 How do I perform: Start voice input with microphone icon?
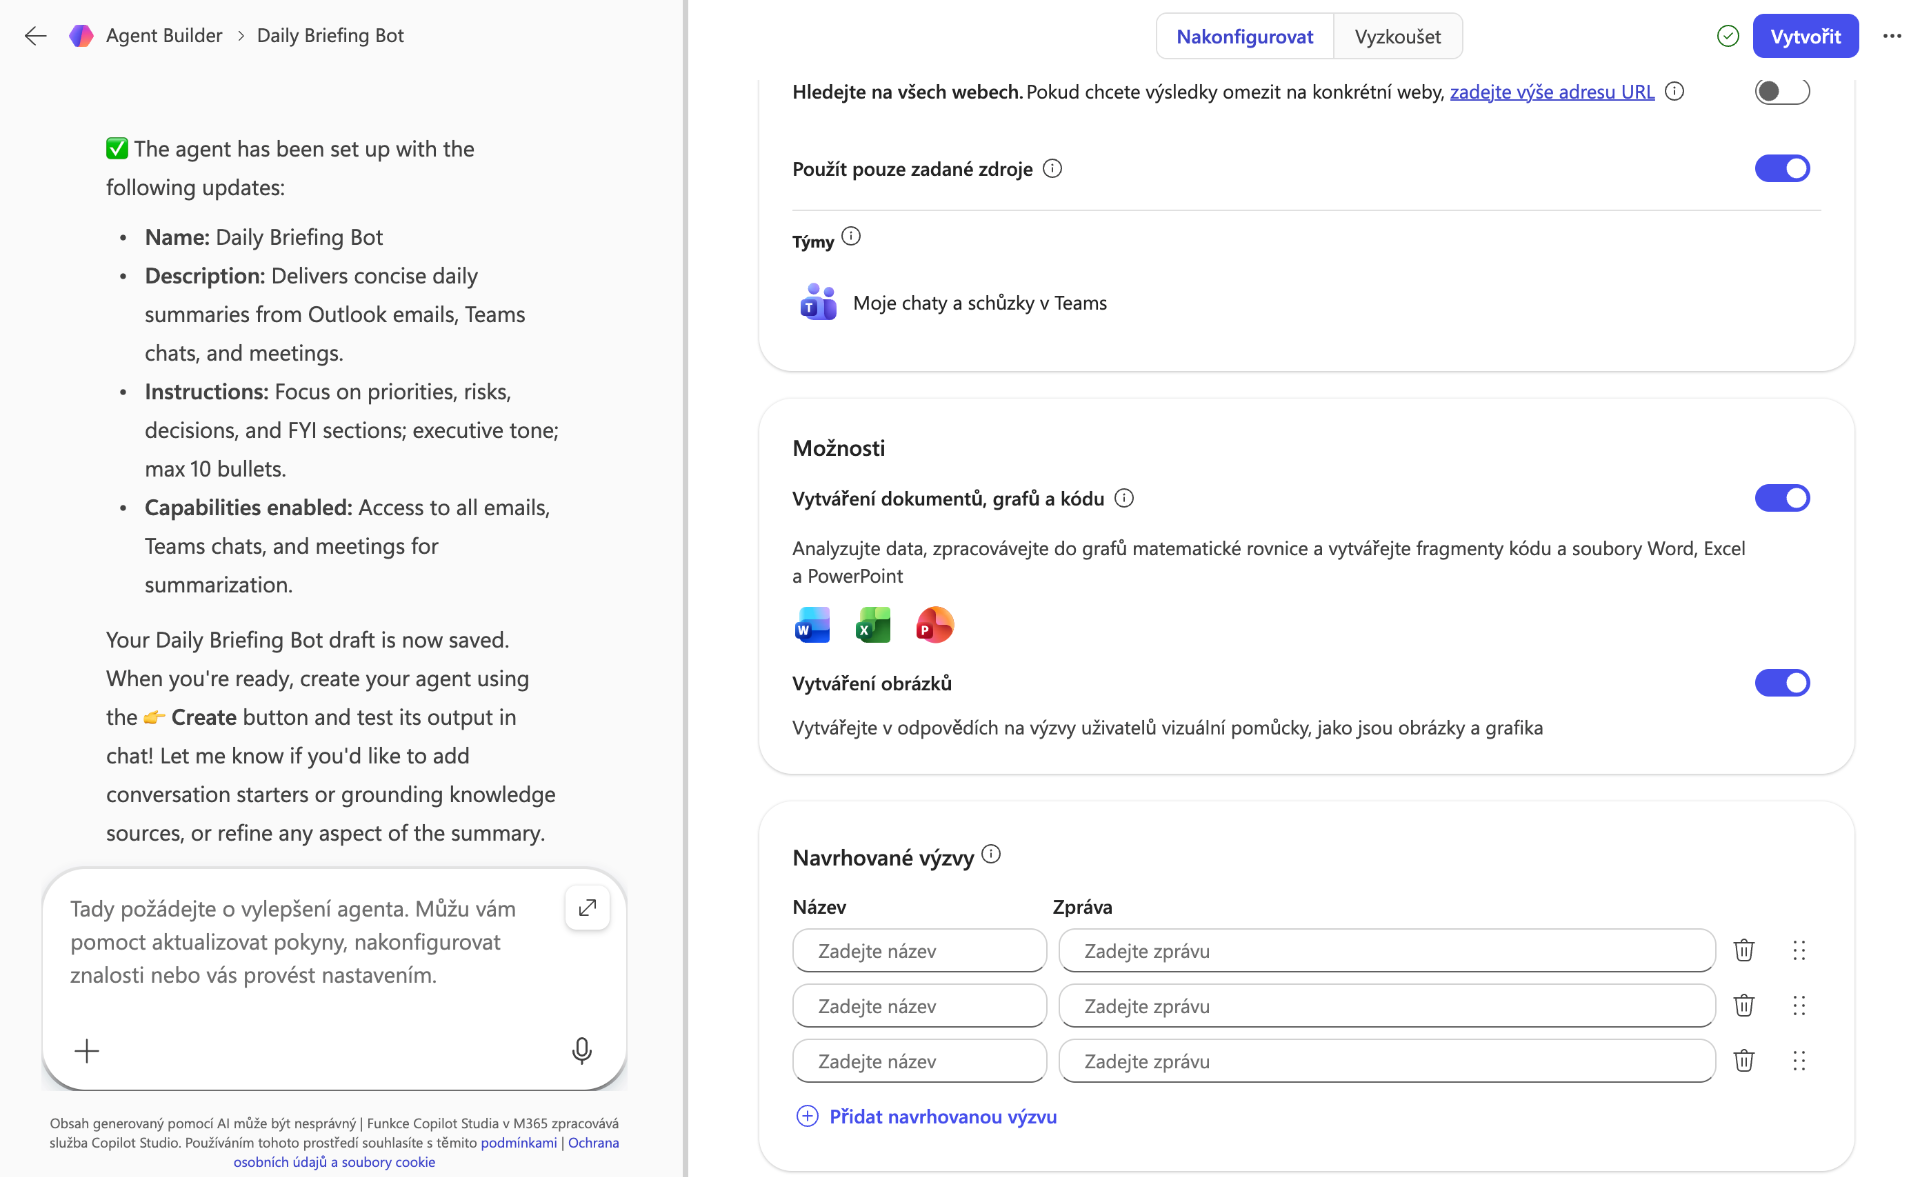(582, 1051)
